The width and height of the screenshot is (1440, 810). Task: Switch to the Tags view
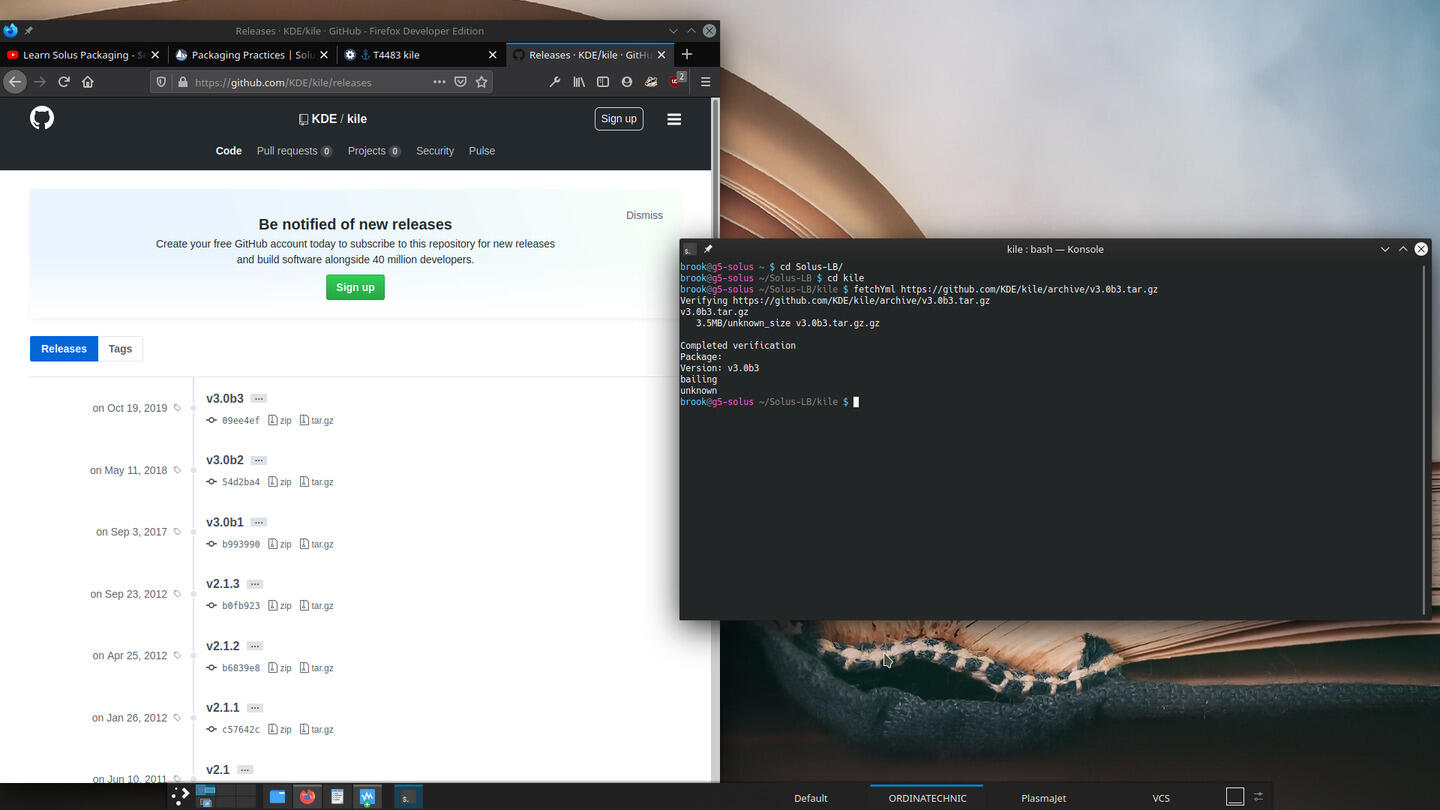point(120,349)
